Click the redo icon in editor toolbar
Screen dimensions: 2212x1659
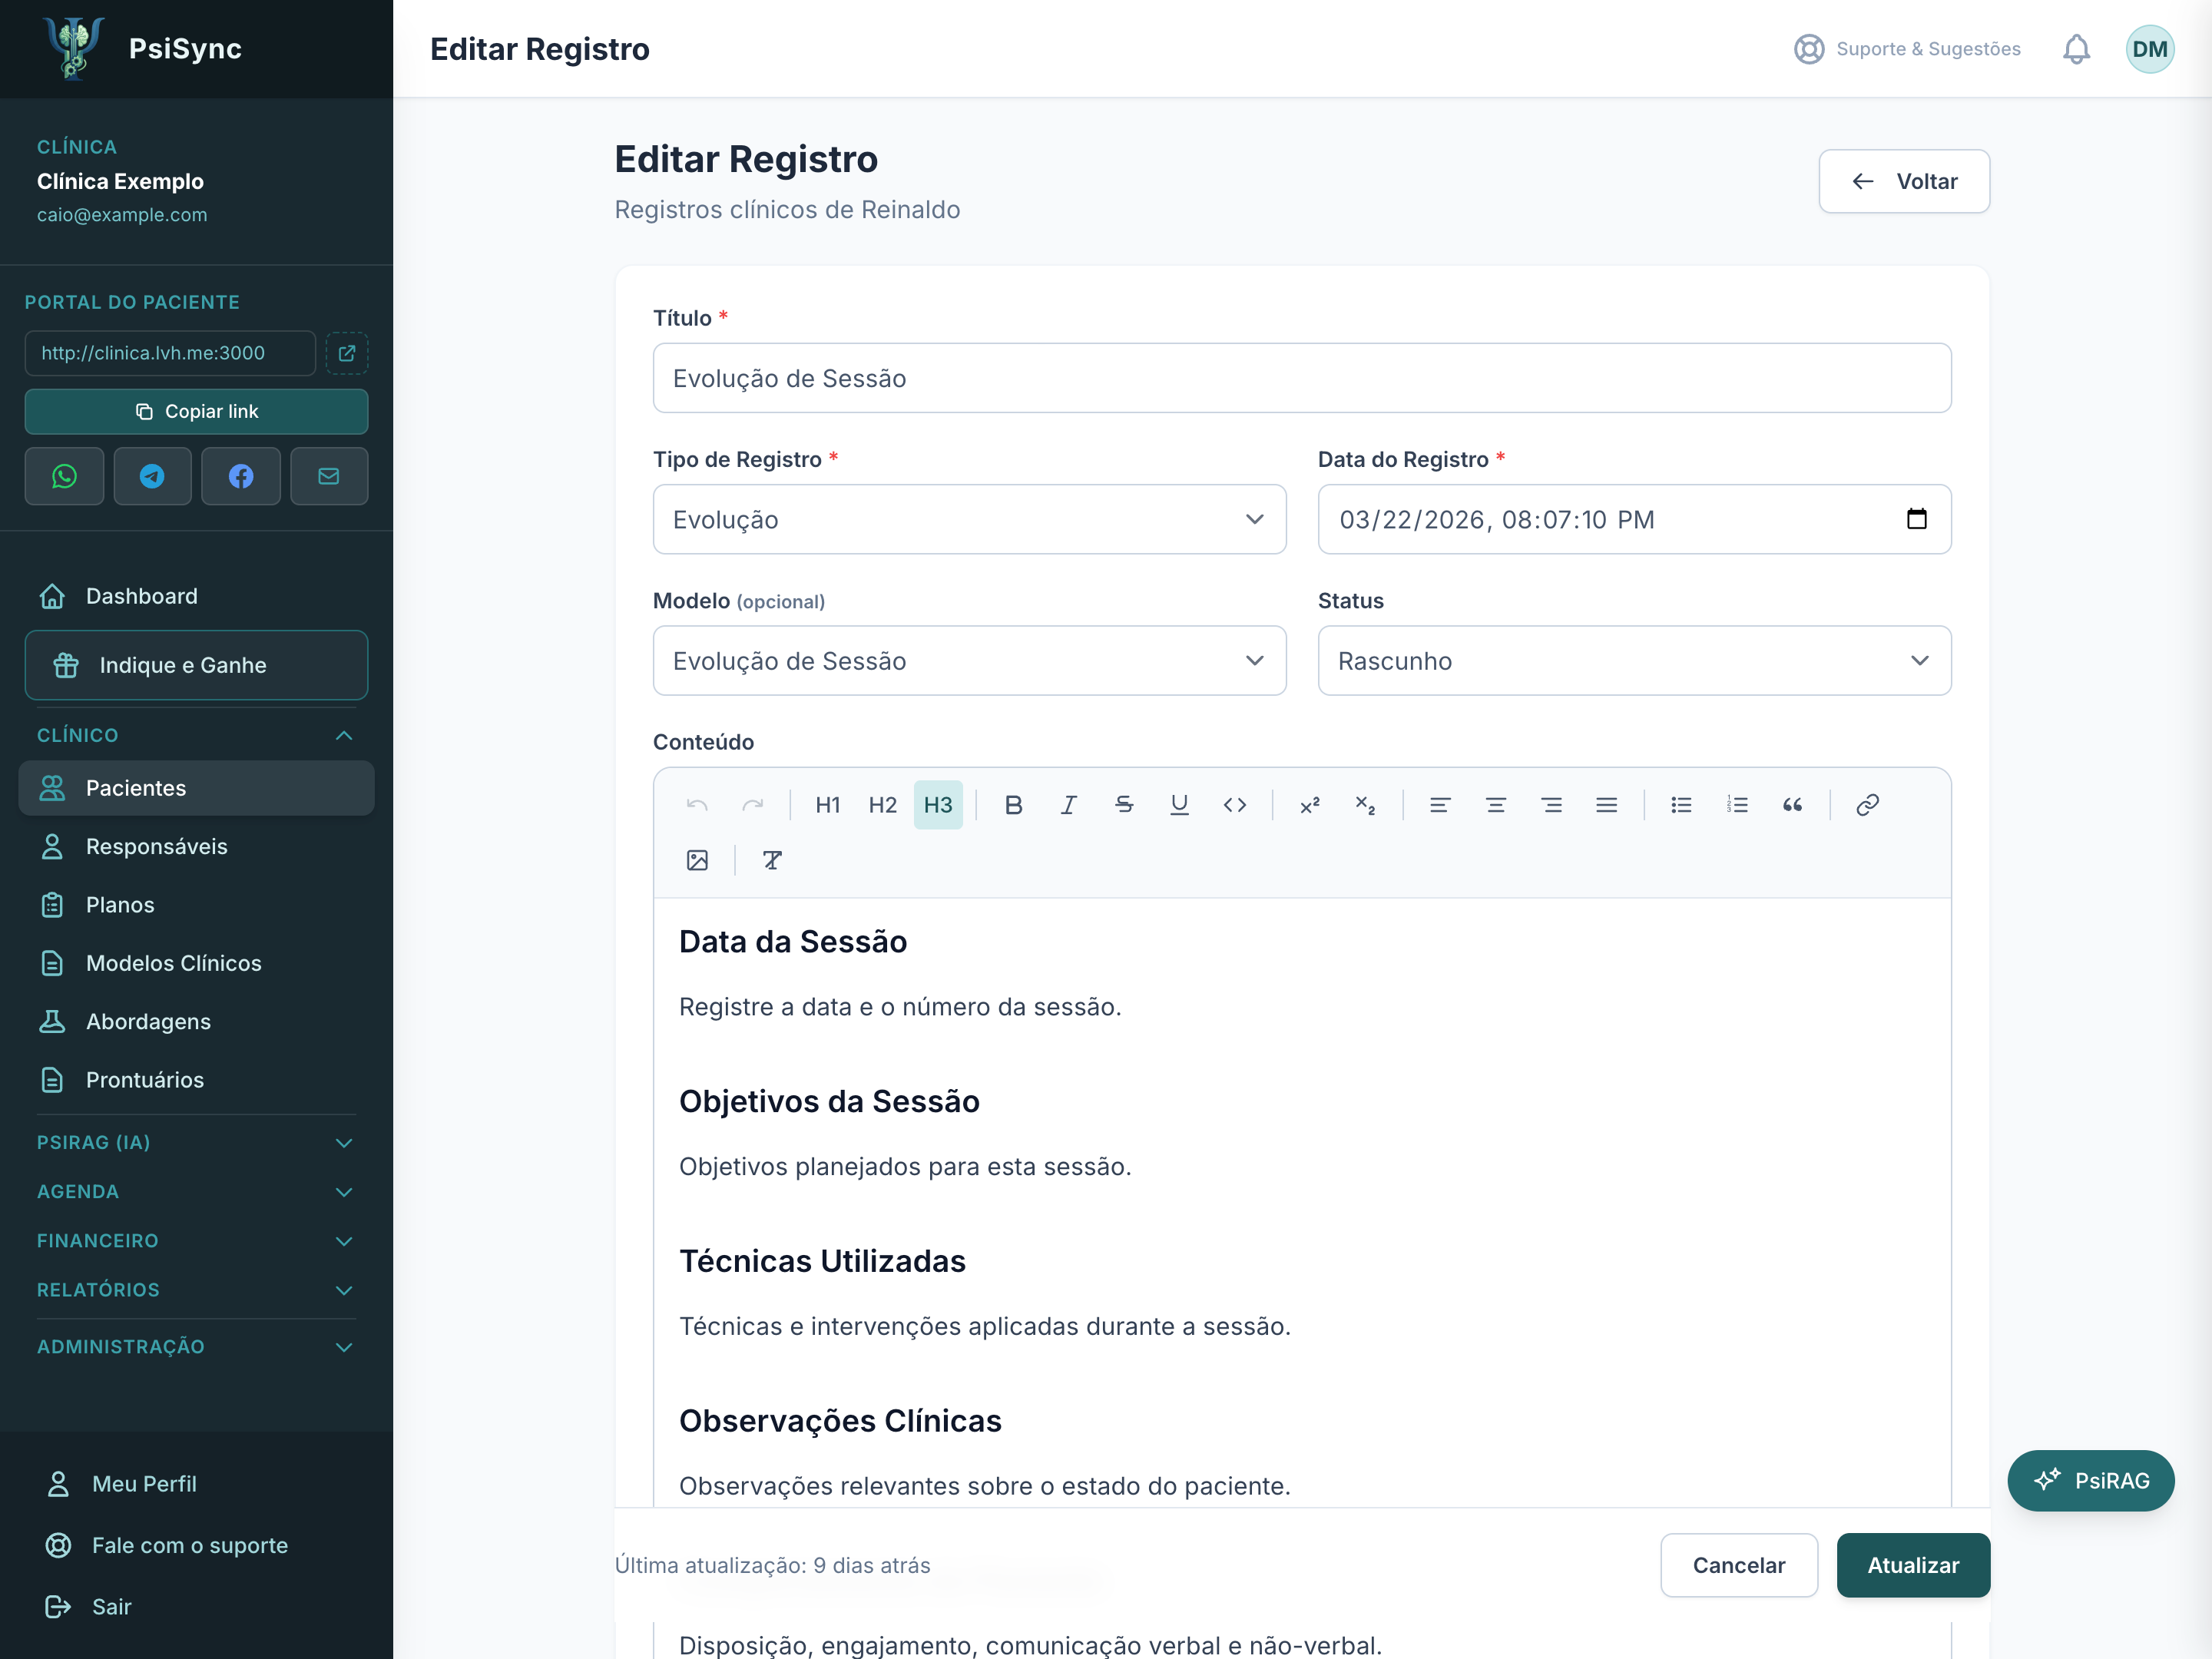[752, 805]
